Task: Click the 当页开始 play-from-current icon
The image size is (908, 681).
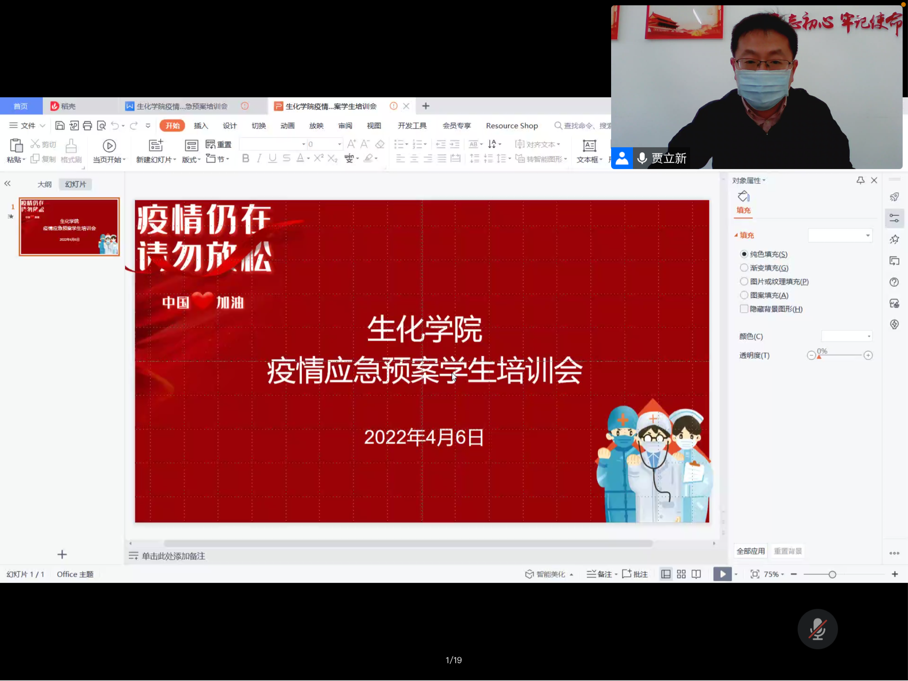Action: pyautogui.click(x=109, y=146)
